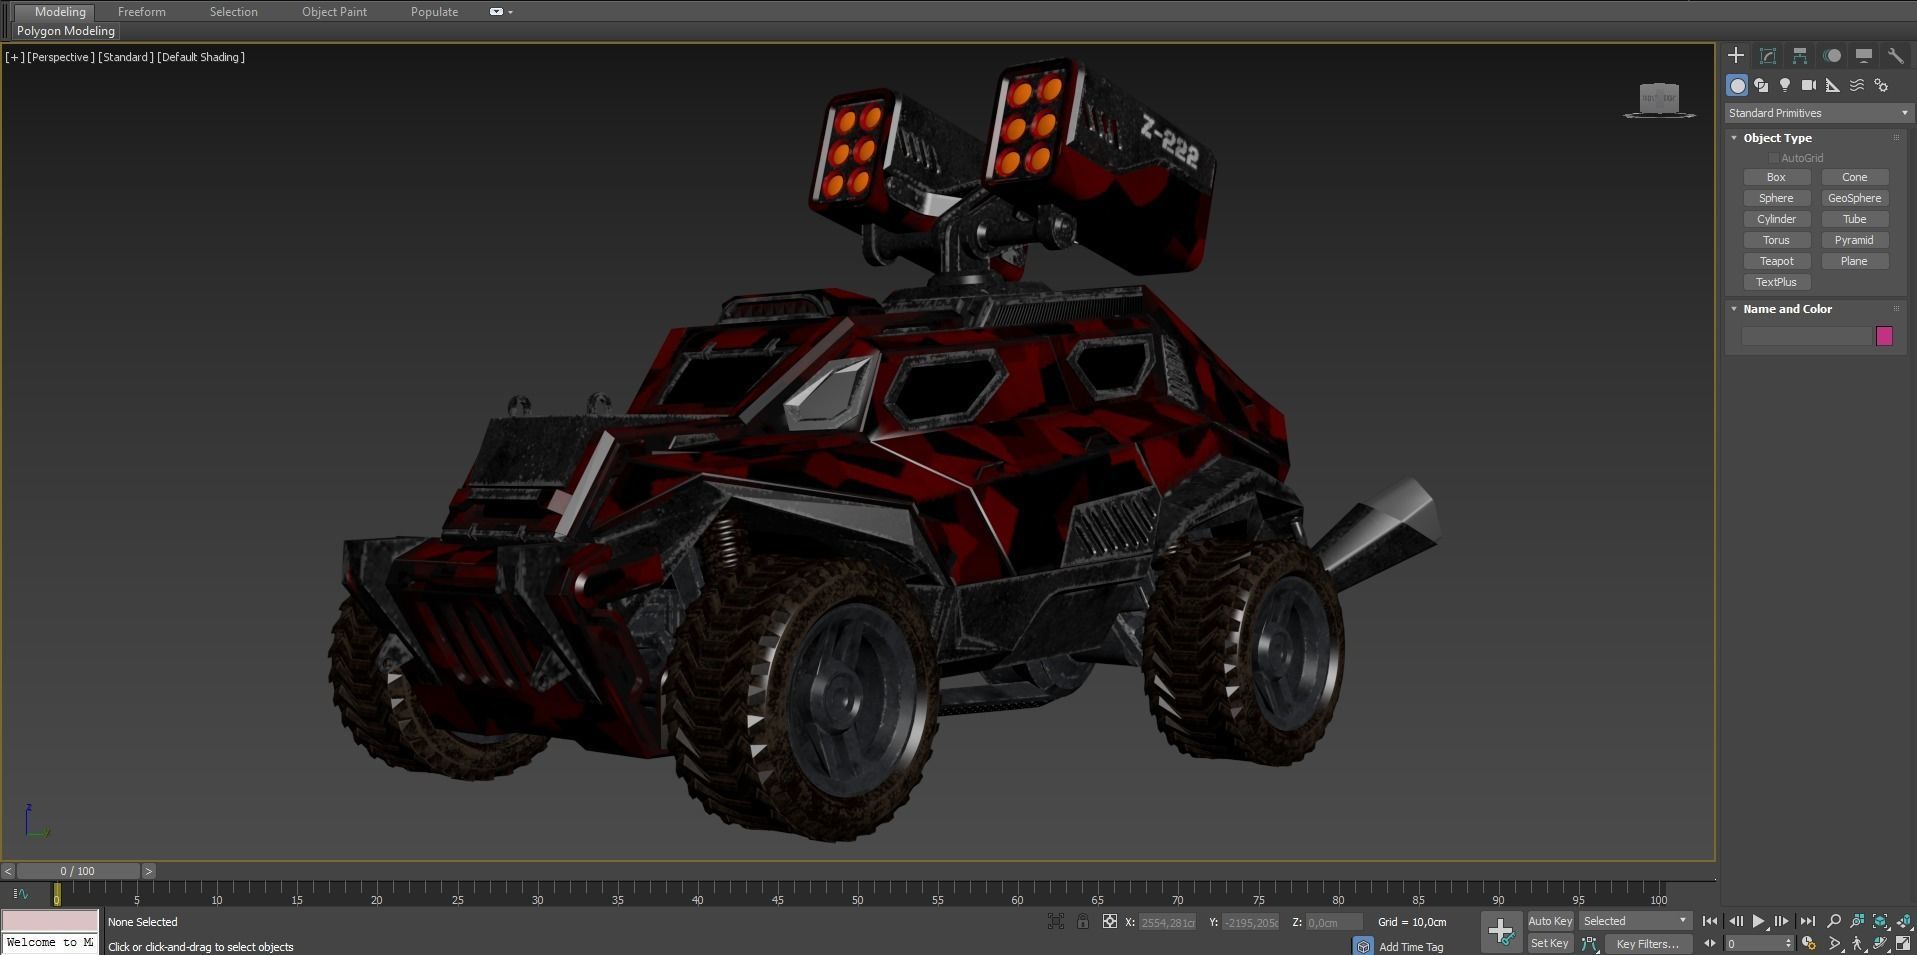Select the Cameras category icon
This screenshot has width=1917, height=955.
pyautogui.click(x=1809, y=86)
